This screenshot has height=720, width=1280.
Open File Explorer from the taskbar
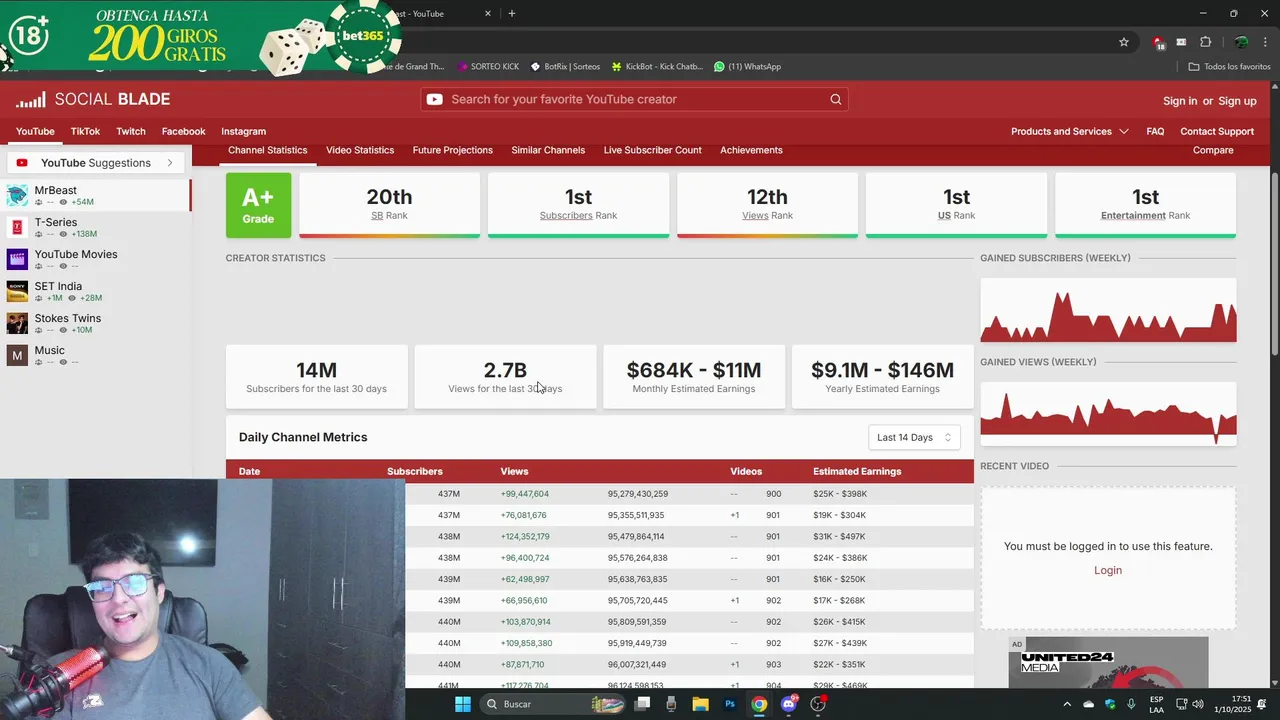point(700,704)
